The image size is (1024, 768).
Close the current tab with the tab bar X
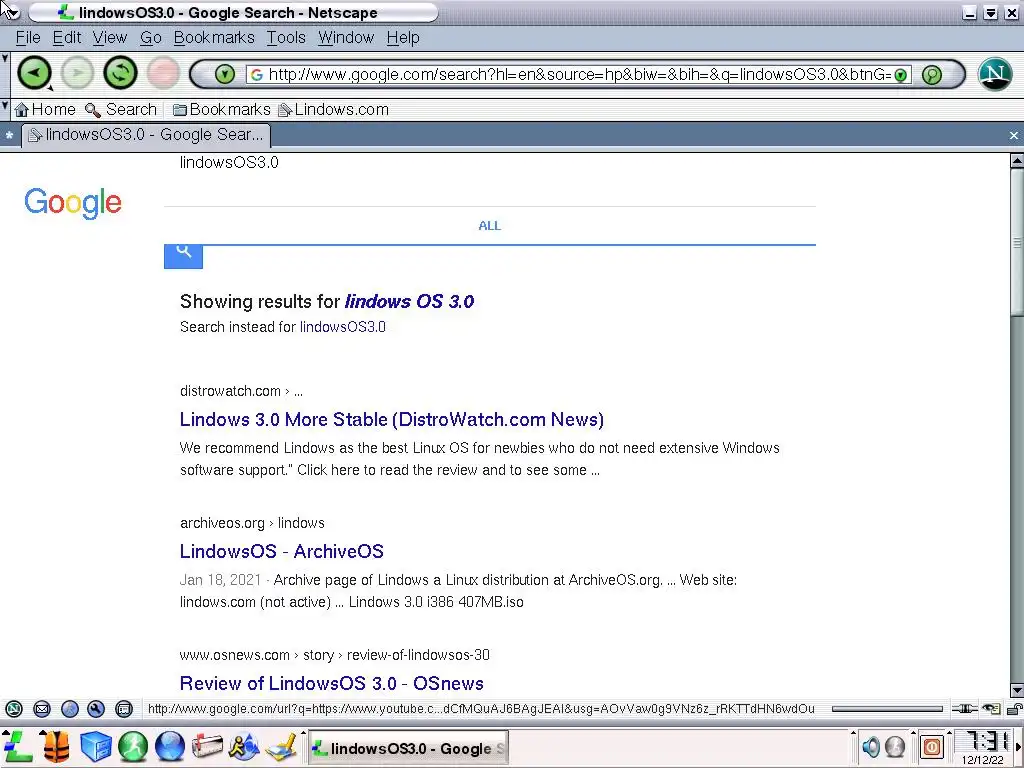pos(1014,135)
